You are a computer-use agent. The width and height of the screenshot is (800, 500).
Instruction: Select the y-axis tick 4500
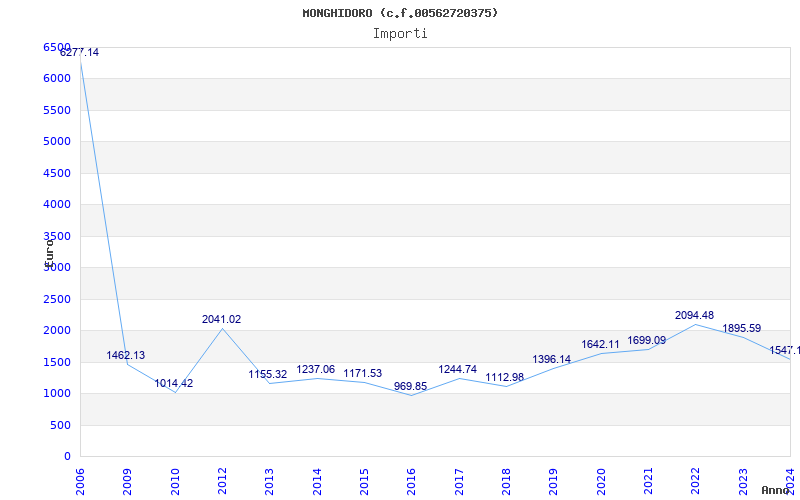(57, 173)
